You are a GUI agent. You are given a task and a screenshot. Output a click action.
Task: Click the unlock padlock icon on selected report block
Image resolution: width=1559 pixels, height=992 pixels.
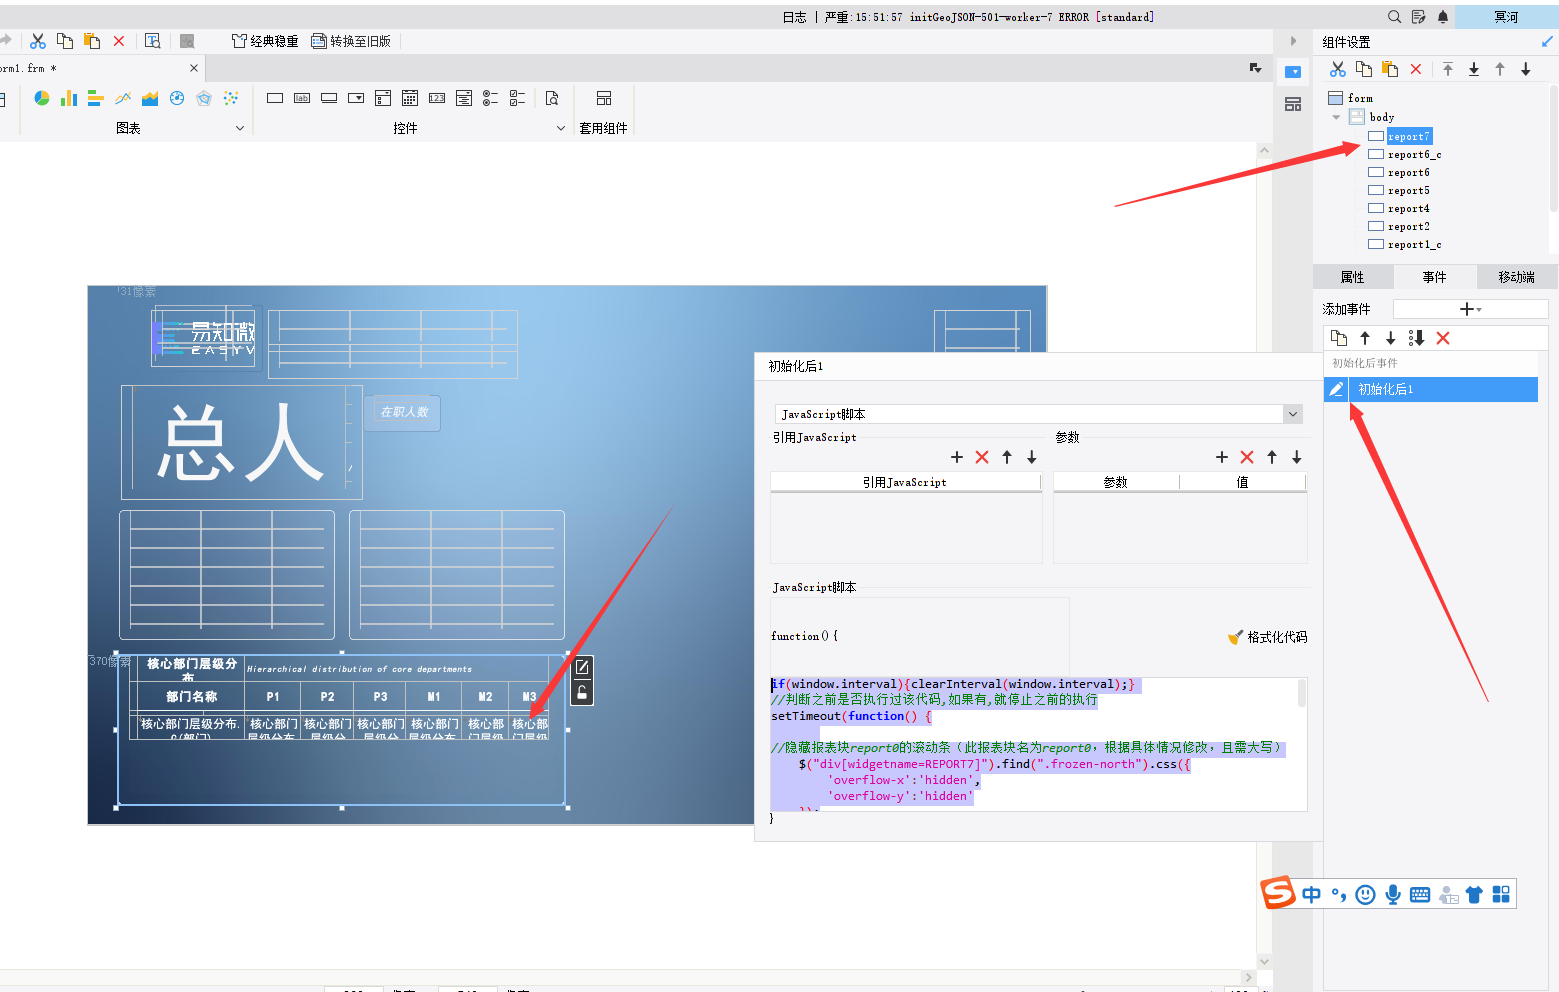coord(582,692)
